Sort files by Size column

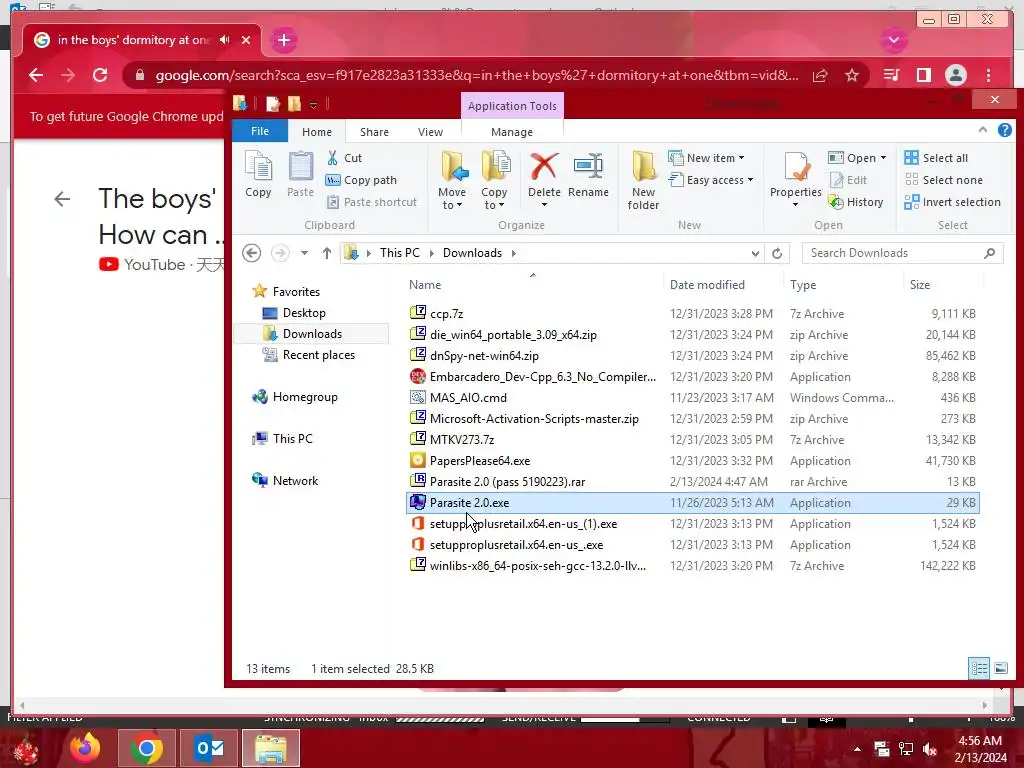pos(920,285)
